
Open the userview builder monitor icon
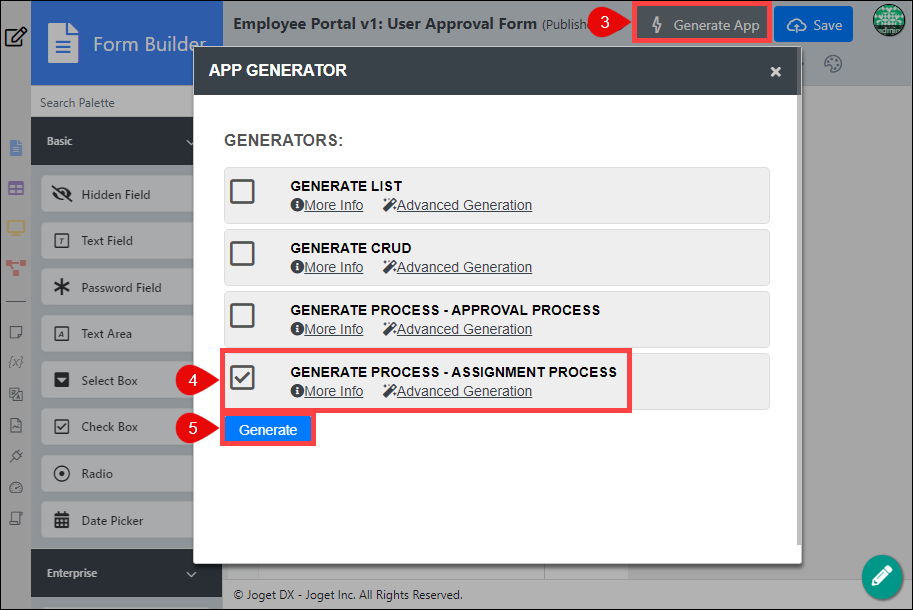pos(16,228)
